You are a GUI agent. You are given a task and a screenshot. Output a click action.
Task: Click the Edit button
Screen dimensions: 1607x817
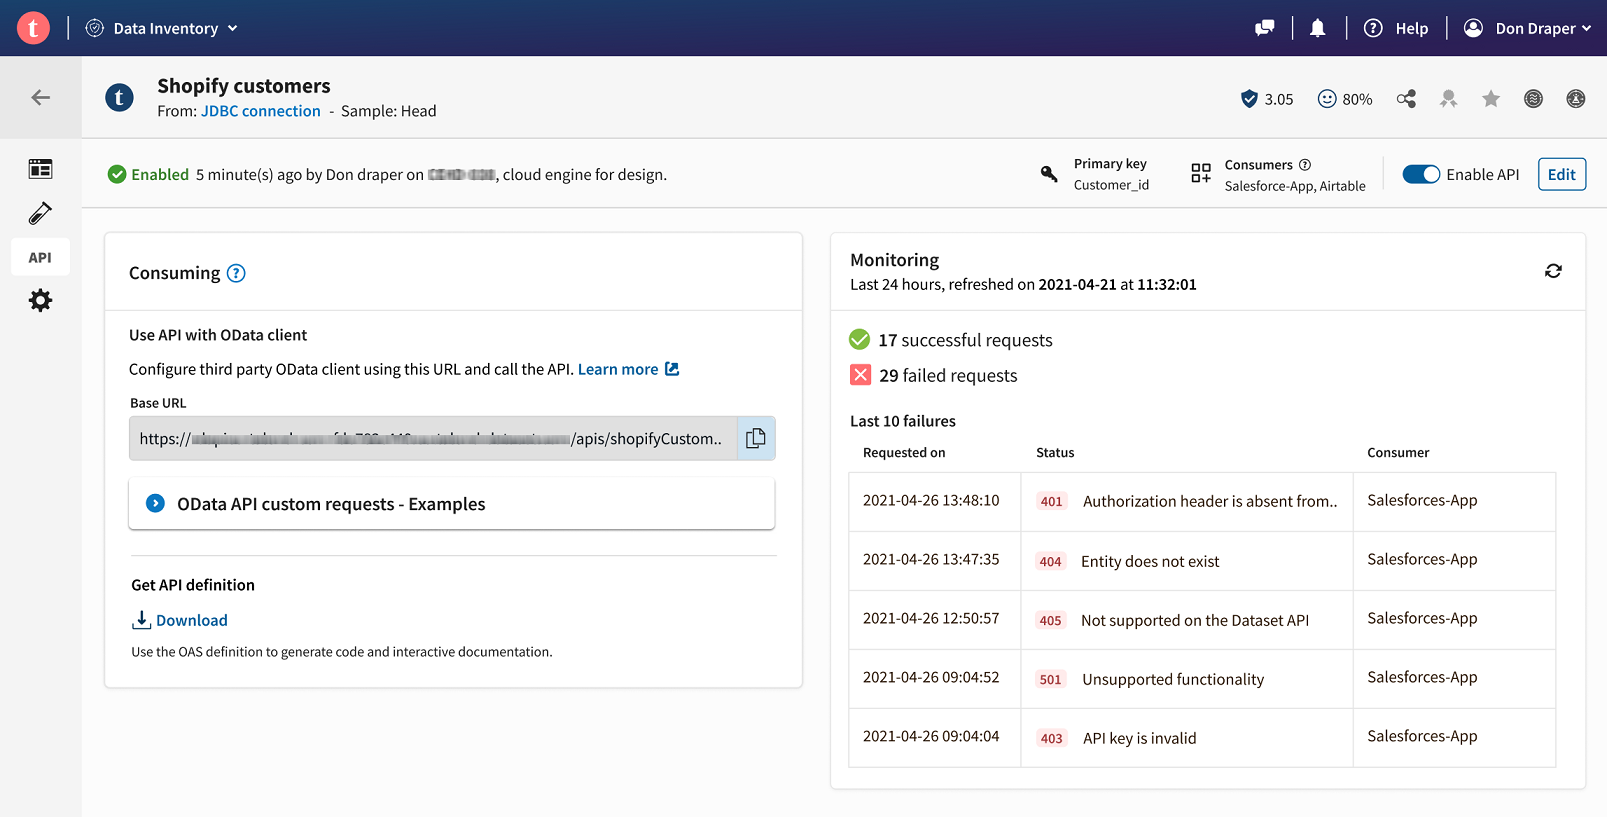tap(1561, 174)
